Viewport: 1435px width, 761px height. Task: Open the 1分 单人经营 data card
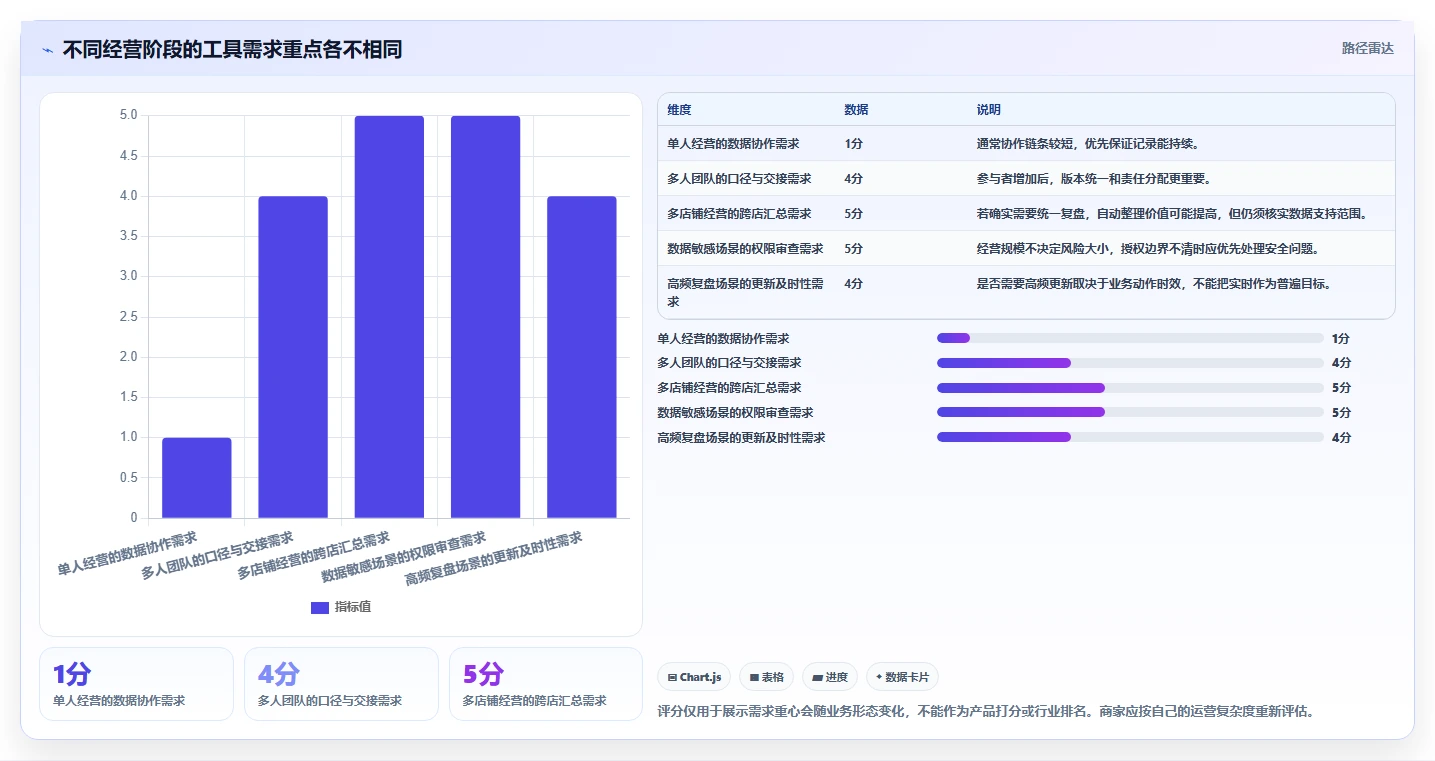(x=136, y=684)
